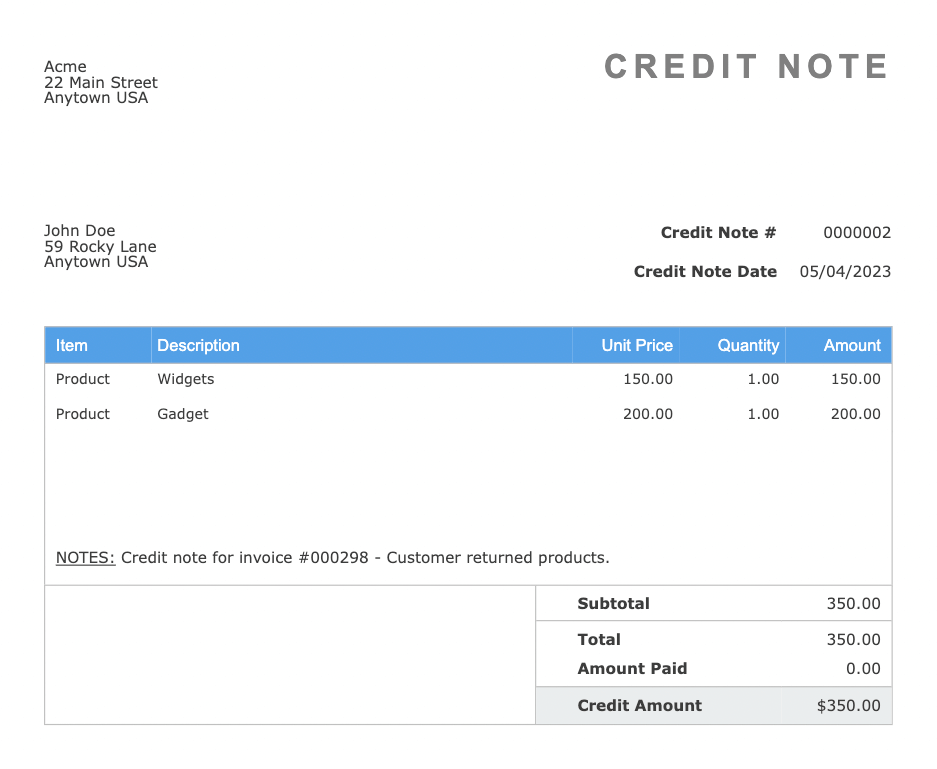Click the Subtotal label

pyautogui.click(x=613, y=604)
